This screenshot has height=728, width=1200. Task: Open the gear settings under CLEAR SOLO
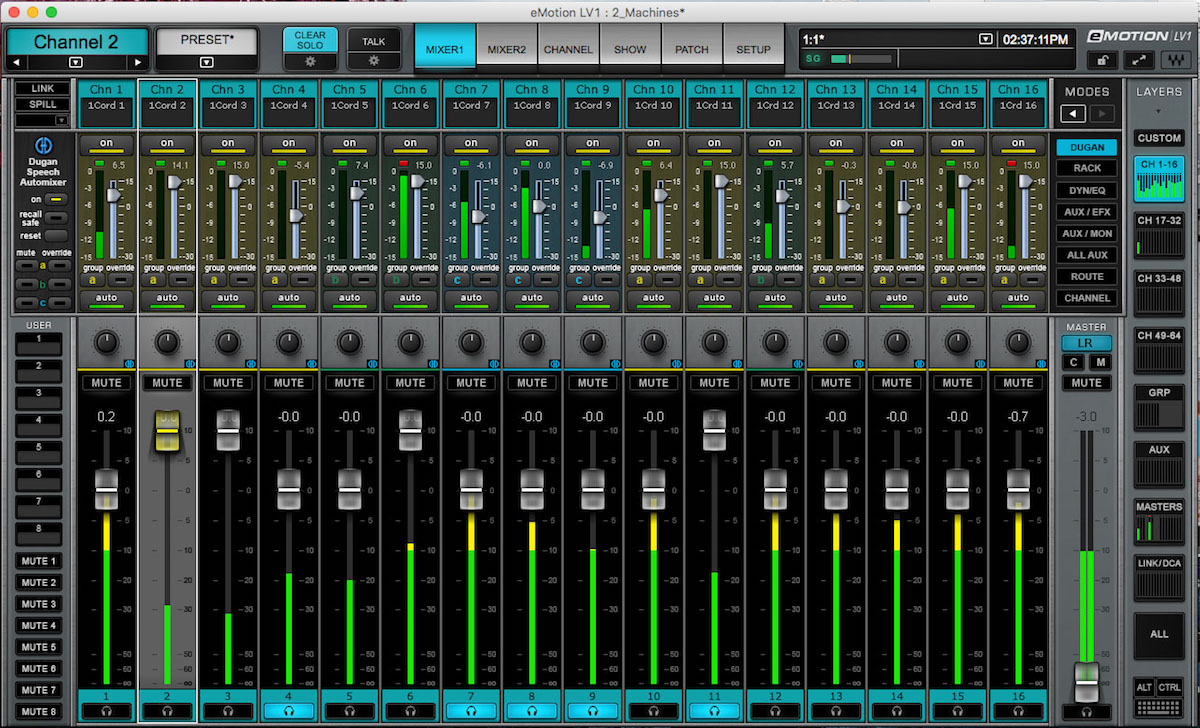[x=310, y=61]
